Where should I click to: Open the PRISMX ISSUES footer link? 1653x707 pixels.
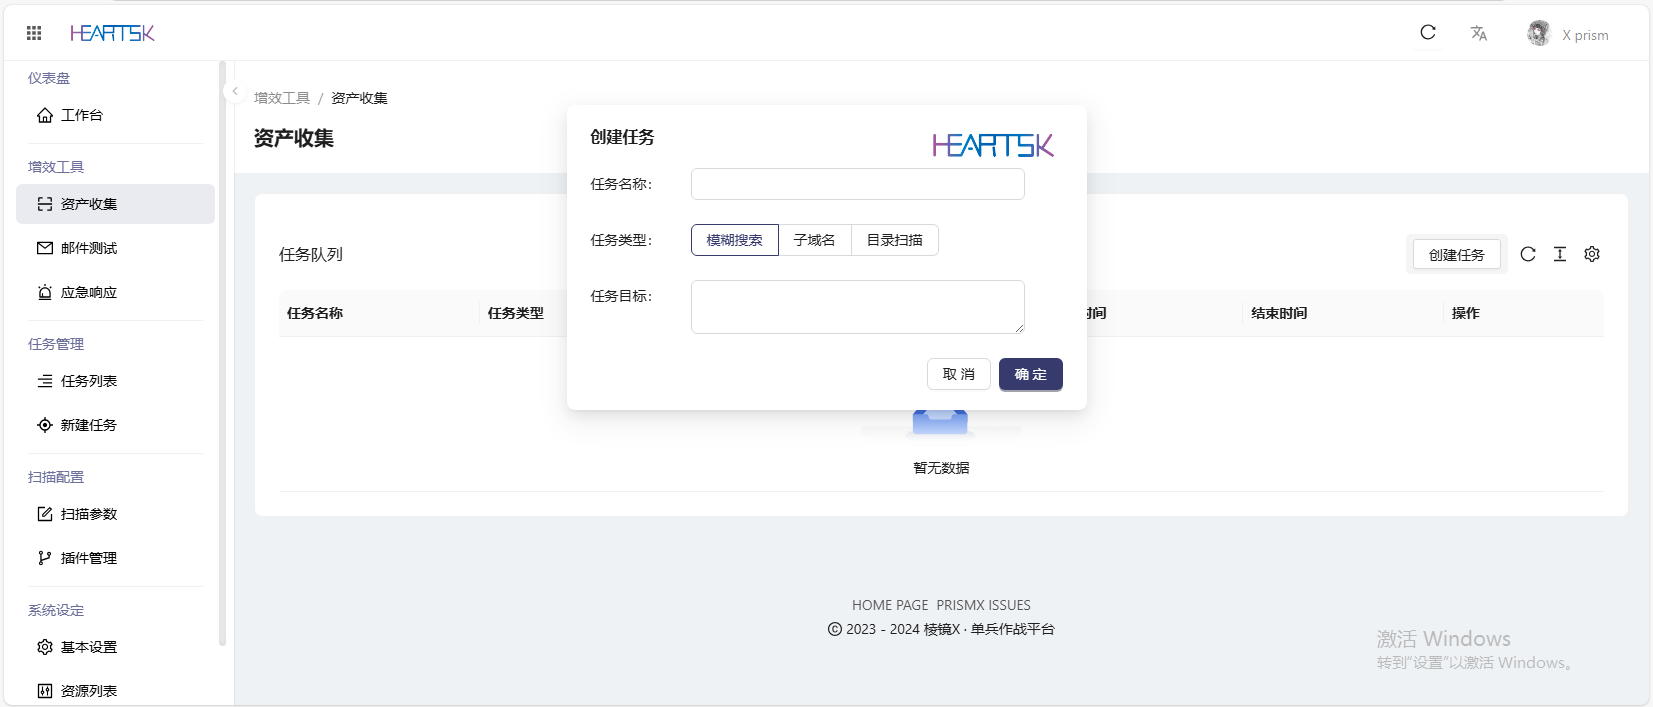pyautogui.click(x=983, y=605)
